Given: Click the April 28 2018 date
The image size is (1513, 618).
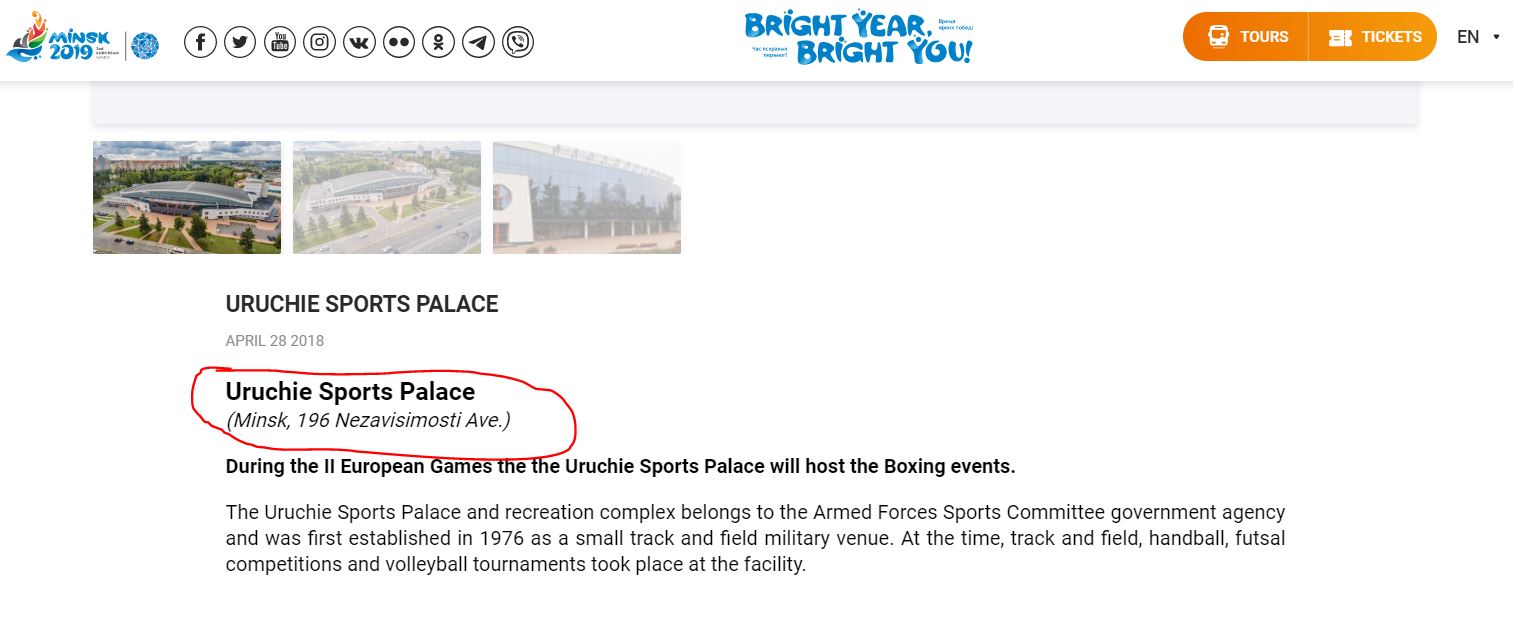Looking at the screenshot, I should click(275, 341).
